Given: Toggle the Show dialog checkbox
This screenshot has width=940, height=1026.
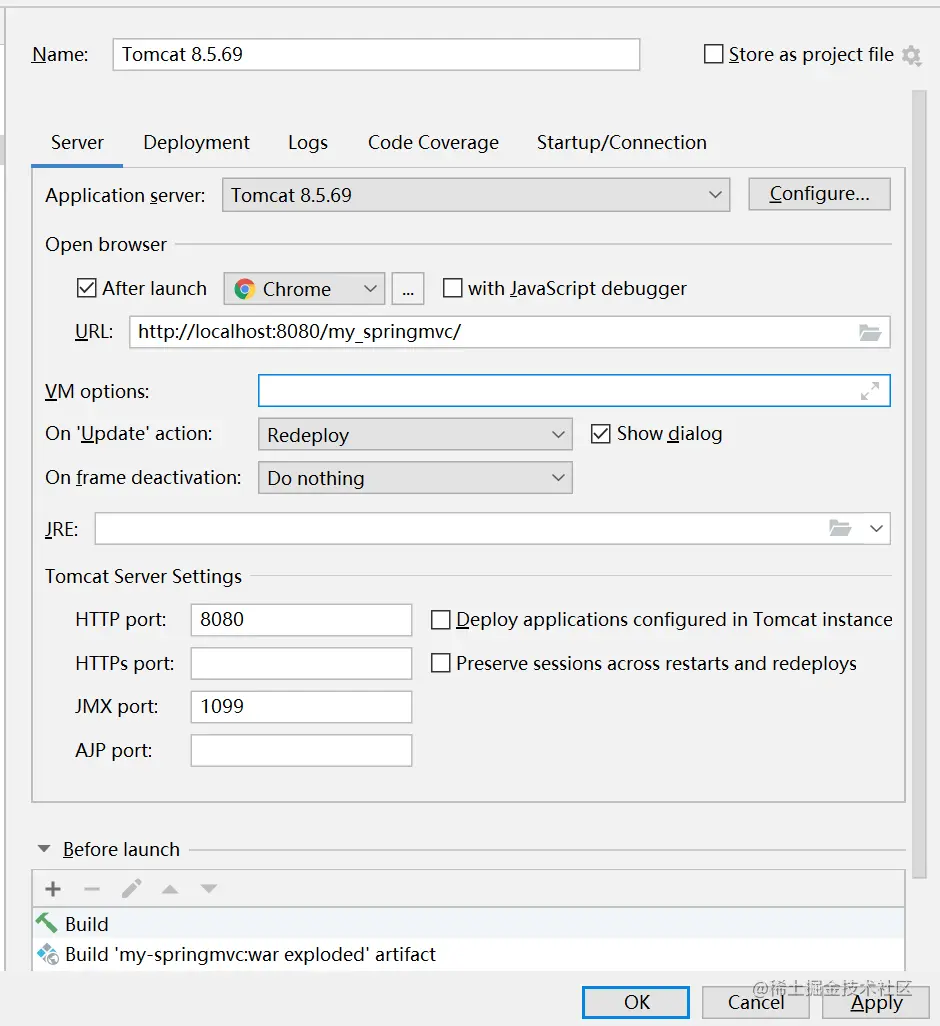Looking at the screenshot, I should tap(601, 434).
